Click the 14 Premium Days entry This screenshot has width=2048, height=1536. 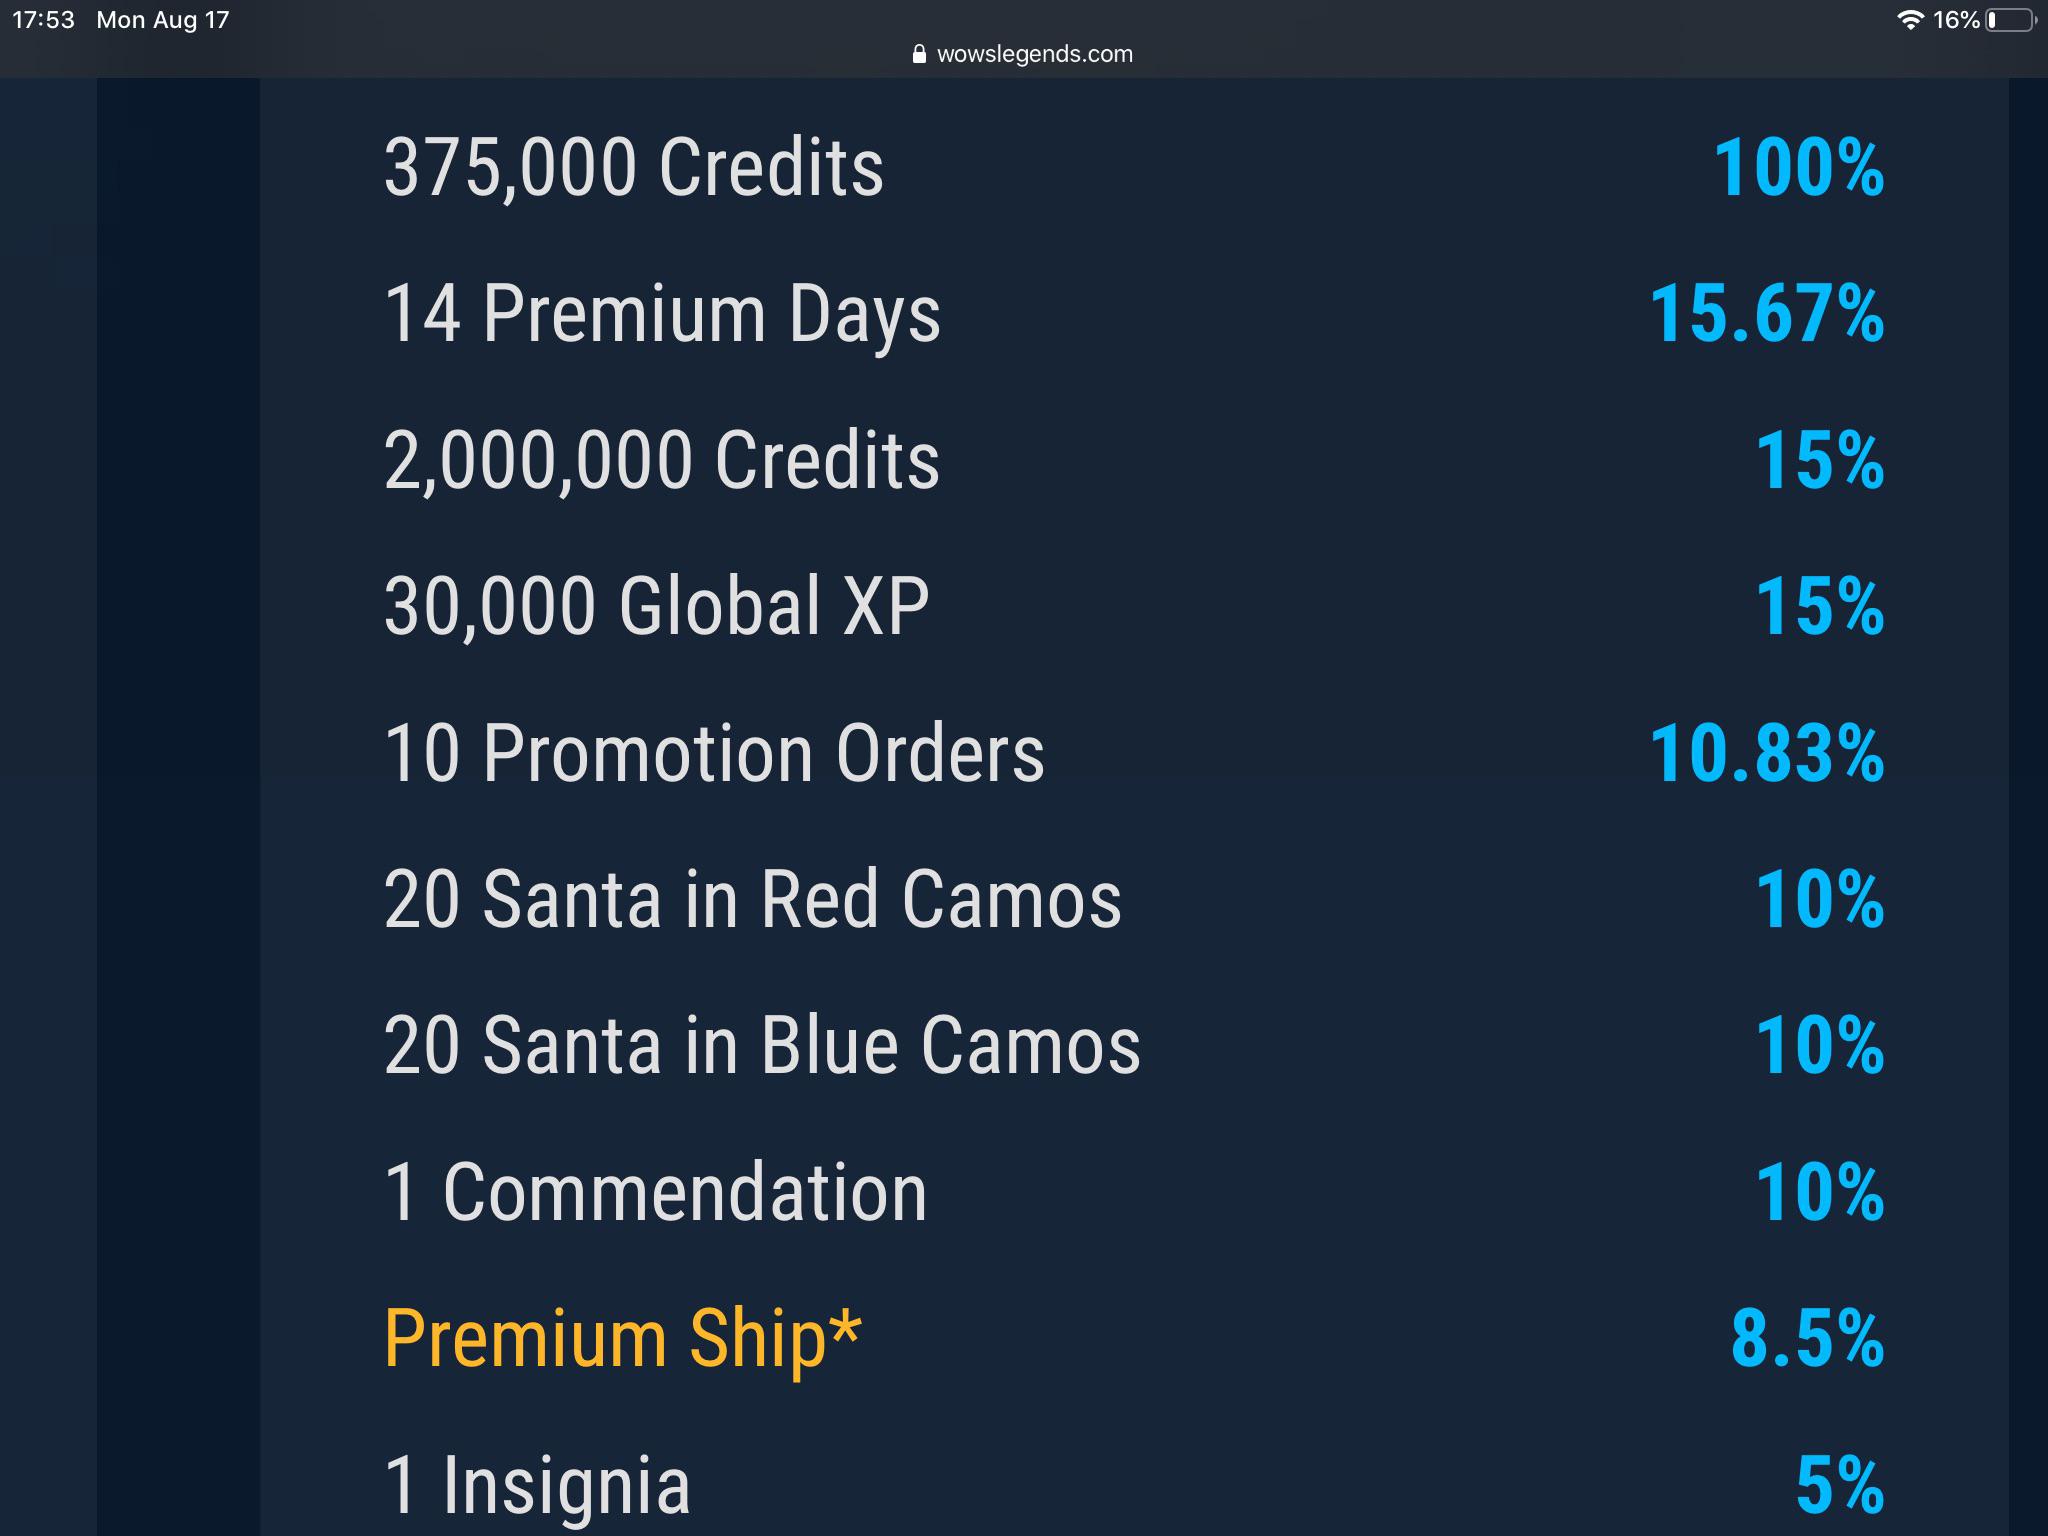[663, 314]
